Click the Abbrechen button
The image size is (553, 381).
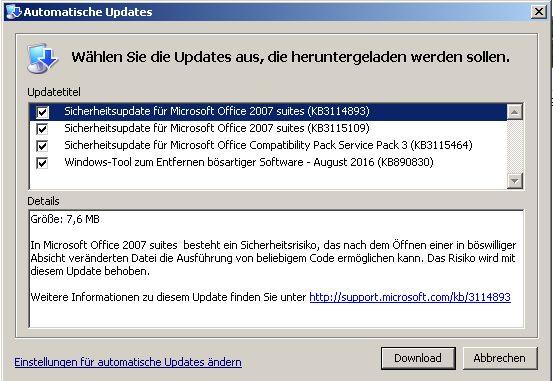(500, 358)
